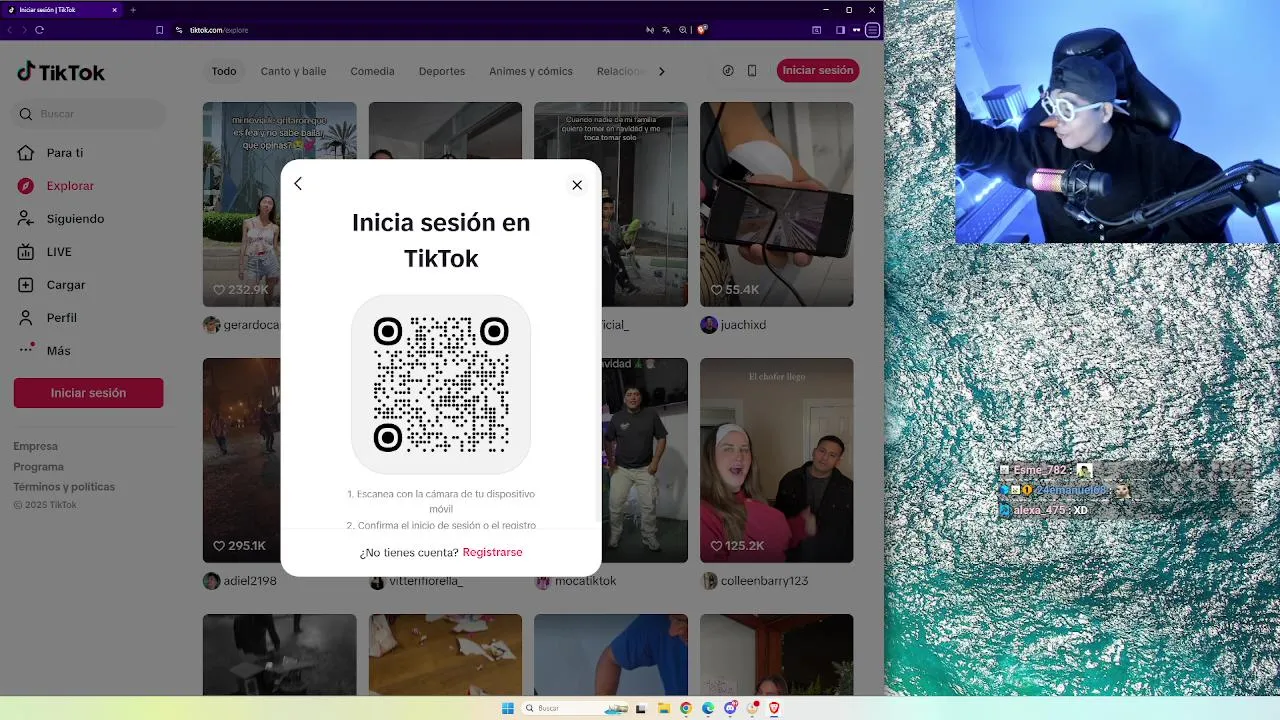
Task: Open the Registrarse sign-up link
Action: tap(492, 552)
